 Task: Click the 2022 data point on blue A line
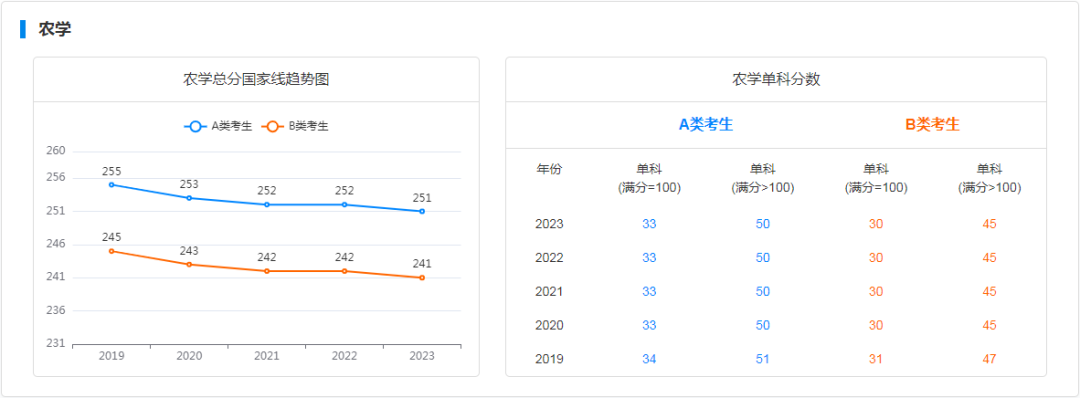[344, 205]
